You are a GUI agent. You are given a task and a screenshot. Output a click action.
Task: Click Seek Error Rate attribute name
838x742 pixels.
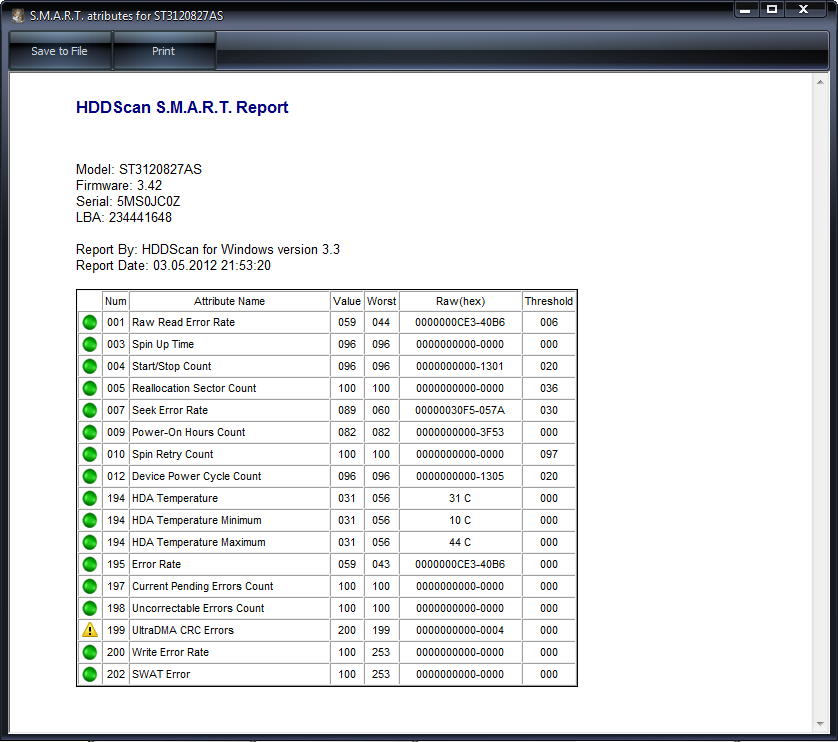coord(170,410)
